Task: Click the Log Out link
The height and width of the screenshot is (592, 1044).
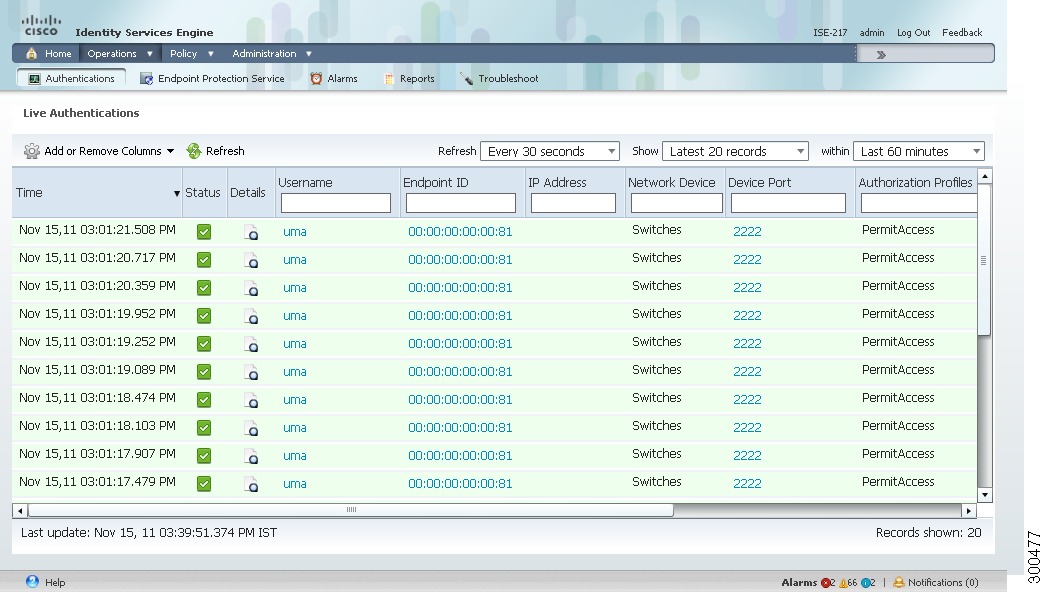Action: click(914, 33)
